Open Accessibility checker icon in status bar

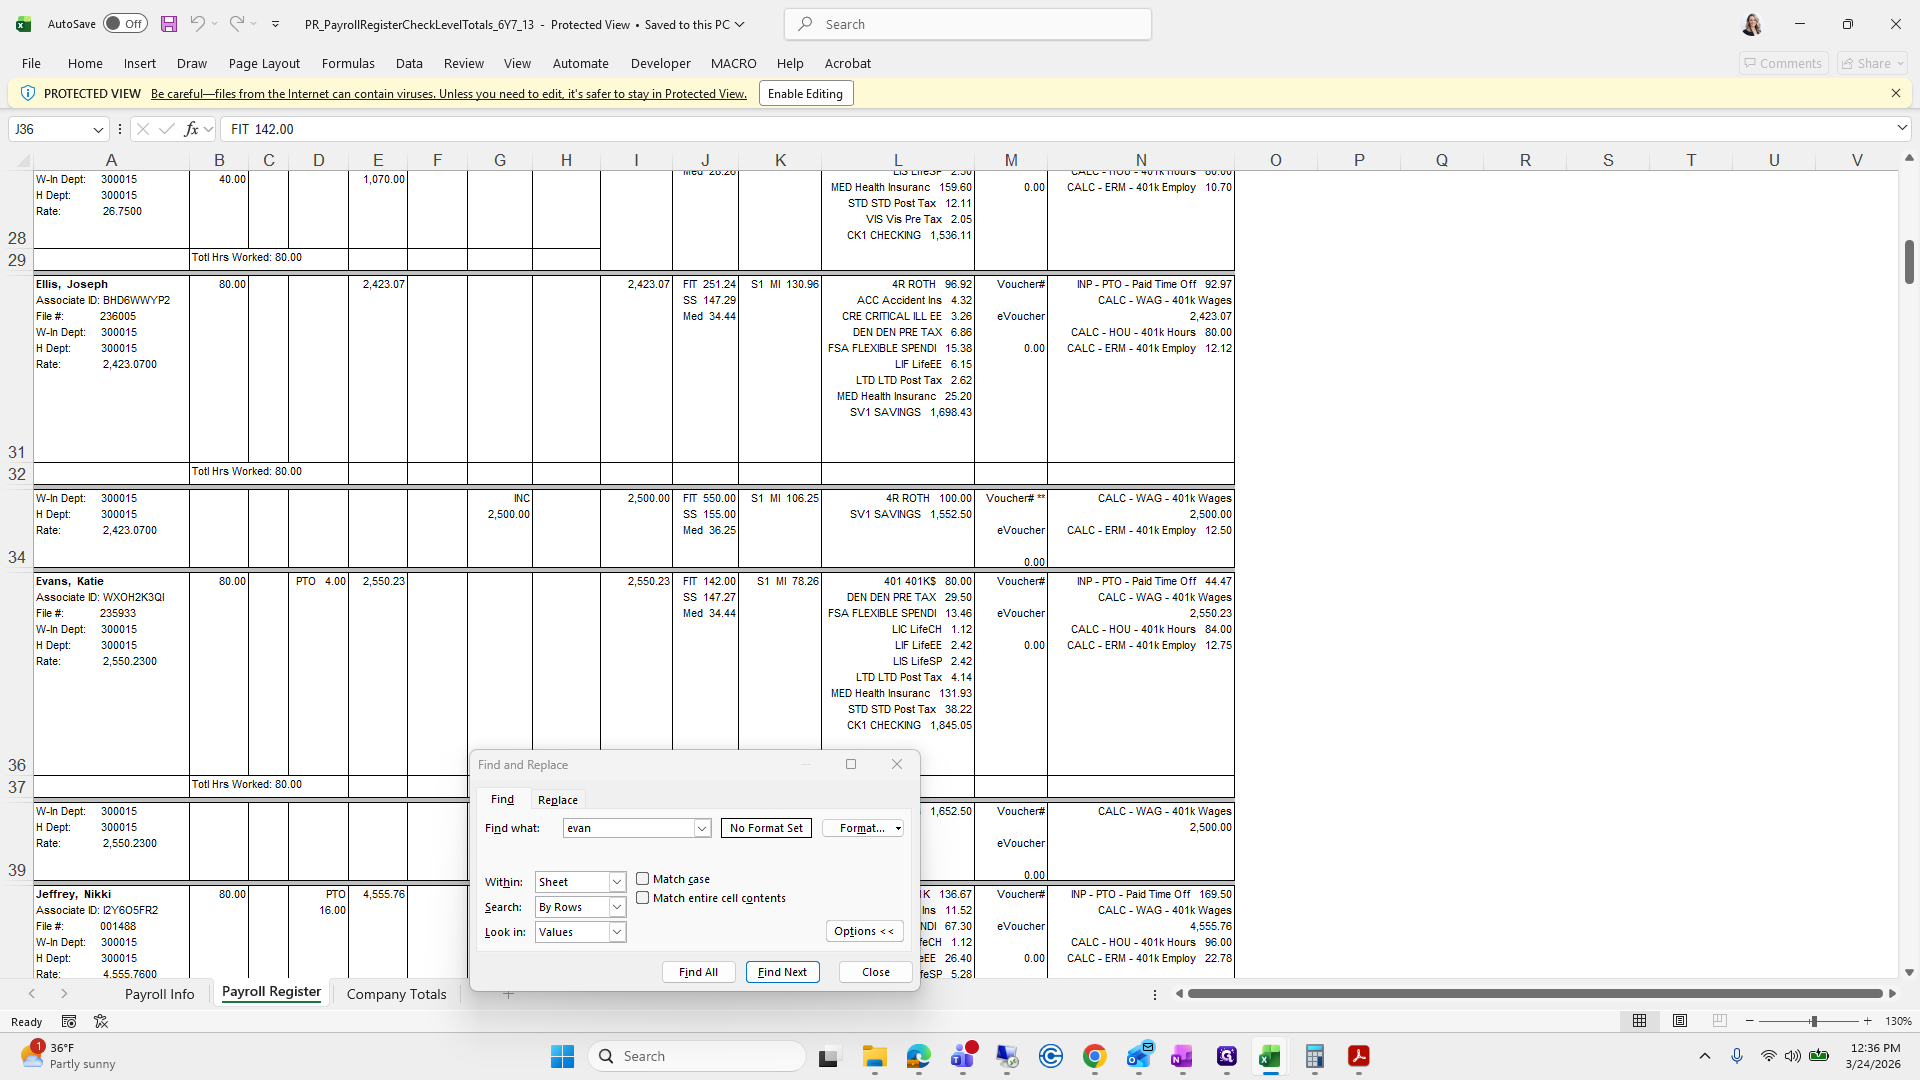101,1021
